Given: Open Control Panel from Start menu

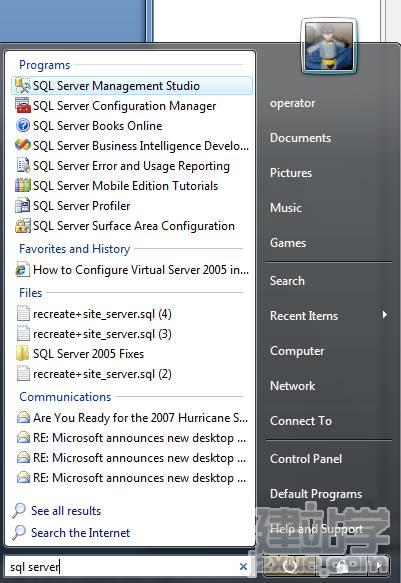Looking at the screenshot, I should (305, 459).
